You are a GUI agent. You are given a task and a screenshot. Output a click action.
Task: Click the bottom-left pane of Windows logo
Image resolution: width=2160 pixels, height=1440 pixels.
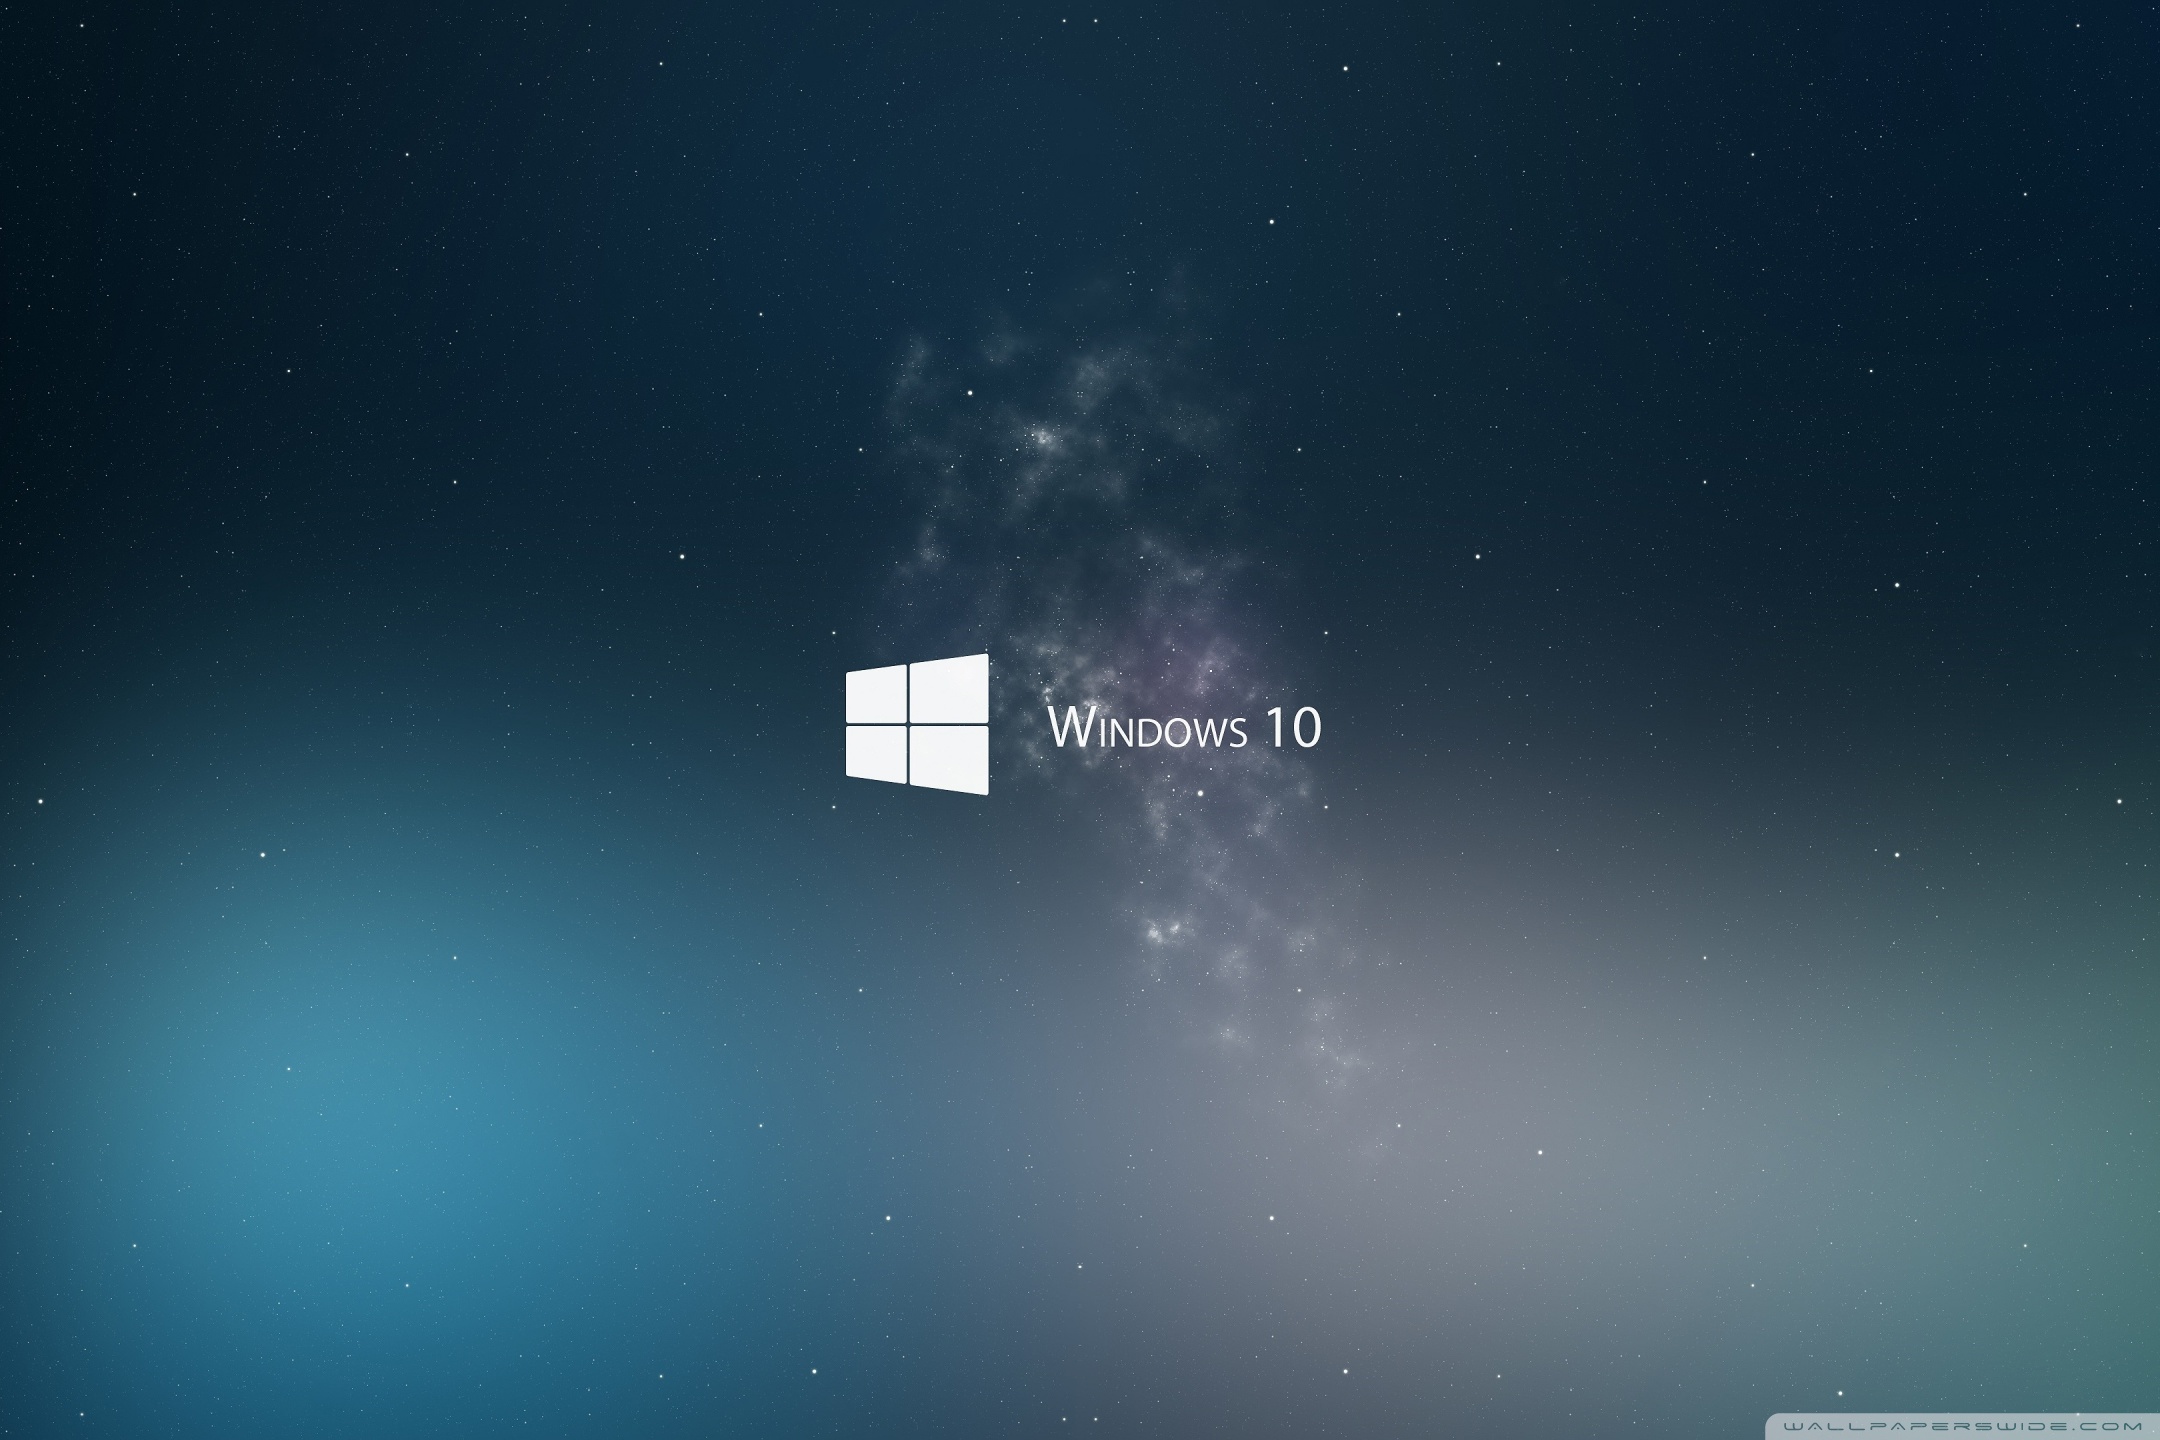pyautogui.click(x=876, y=752)
